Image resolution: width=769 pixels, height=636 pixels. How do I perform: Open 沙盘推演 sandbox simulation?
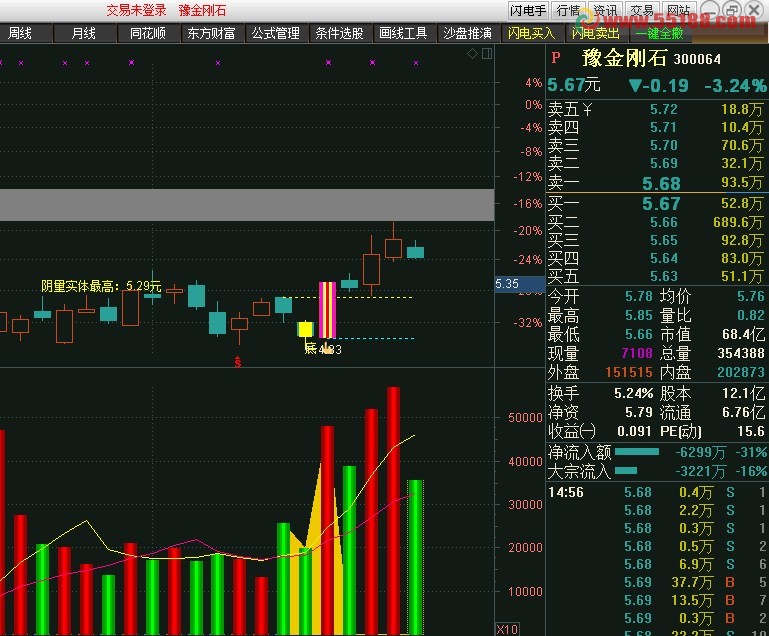[x=467, y=33]
